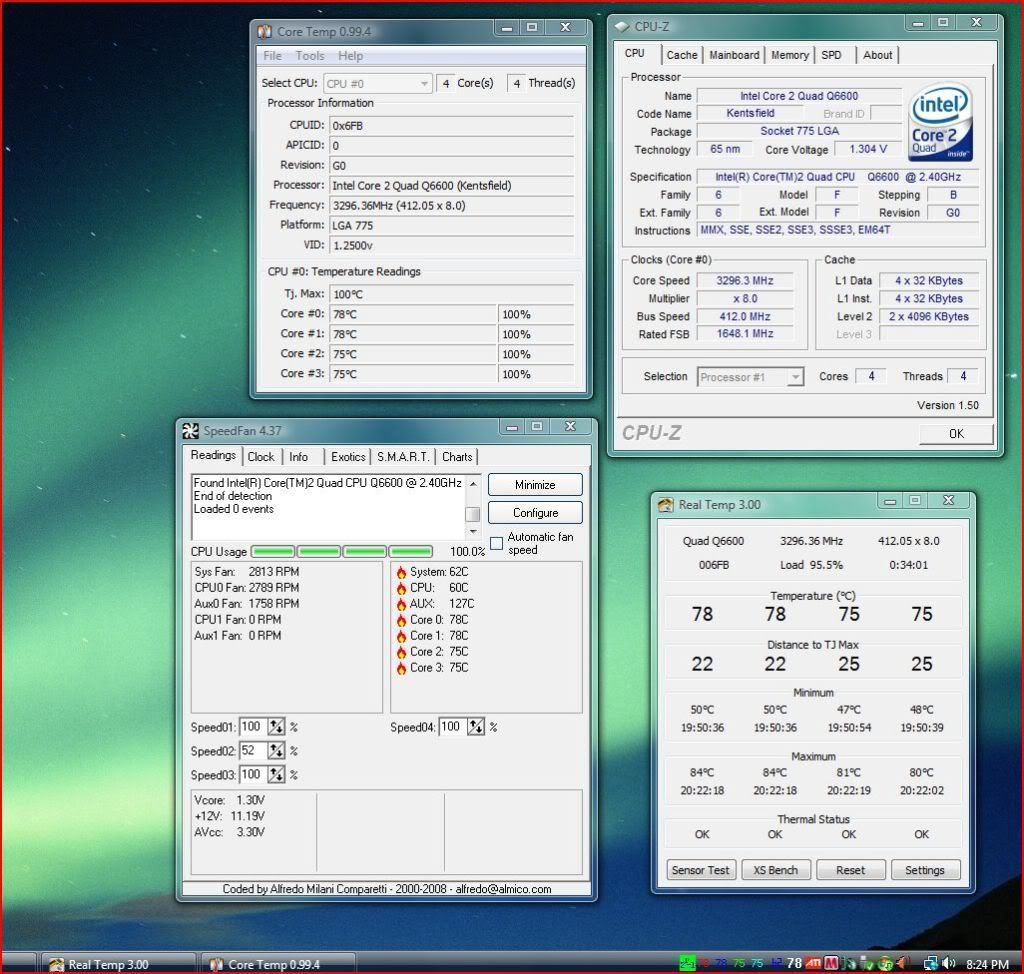Viewport: 1024px width, 974px height.
Task: Click Reset in Real Temp
Action: (850, 870)
